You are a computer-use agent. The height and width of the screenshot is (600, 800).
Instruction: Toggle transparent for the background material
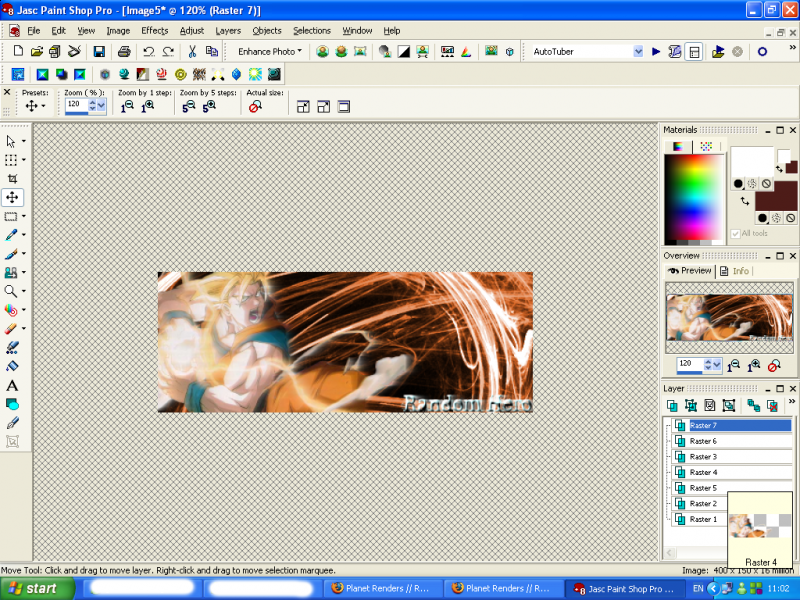[x=790, y=218]
